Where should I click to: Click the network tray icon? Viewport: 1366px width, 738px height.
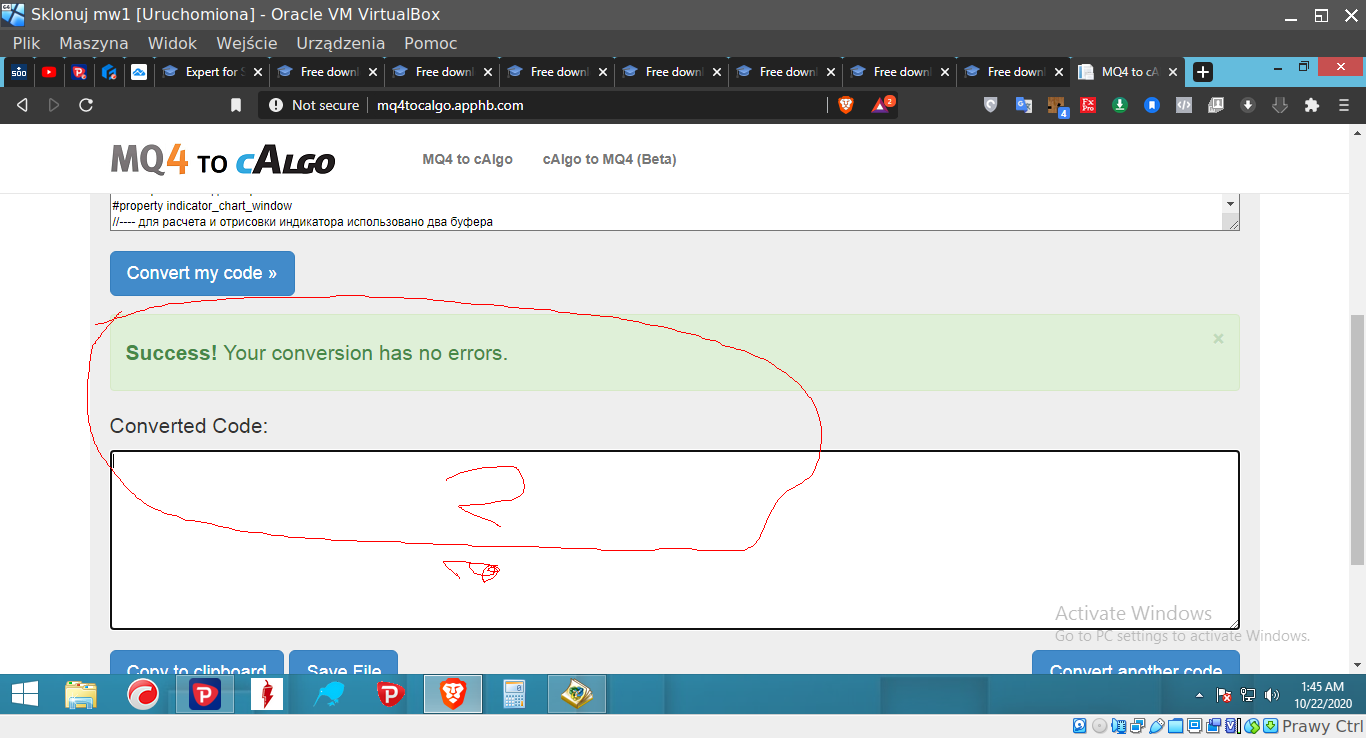tap(1248, 695)
